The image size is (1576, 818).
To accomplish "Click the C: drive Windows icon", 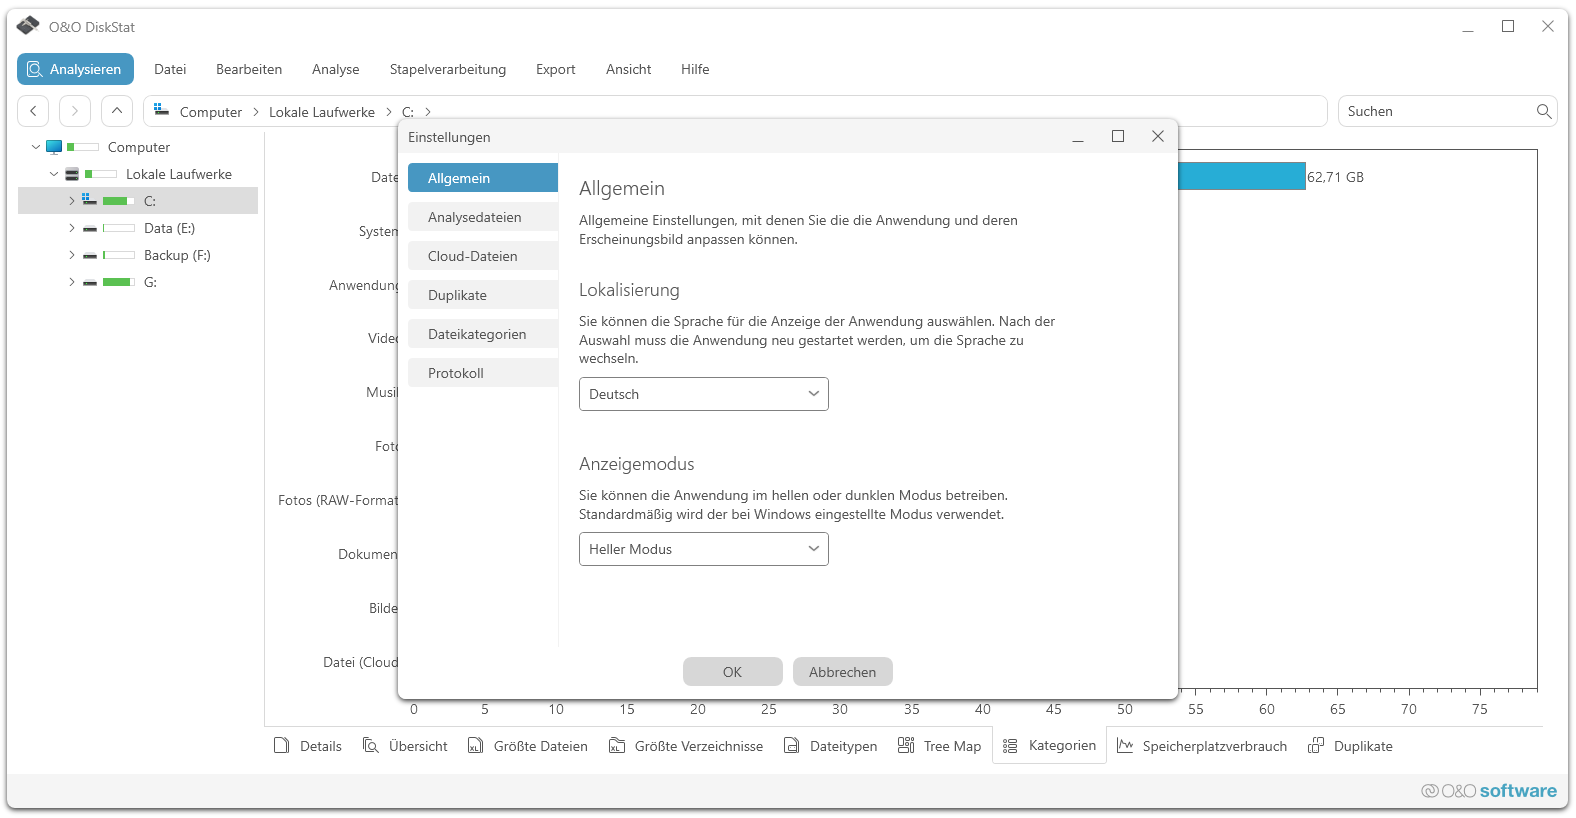I will 90,200.
